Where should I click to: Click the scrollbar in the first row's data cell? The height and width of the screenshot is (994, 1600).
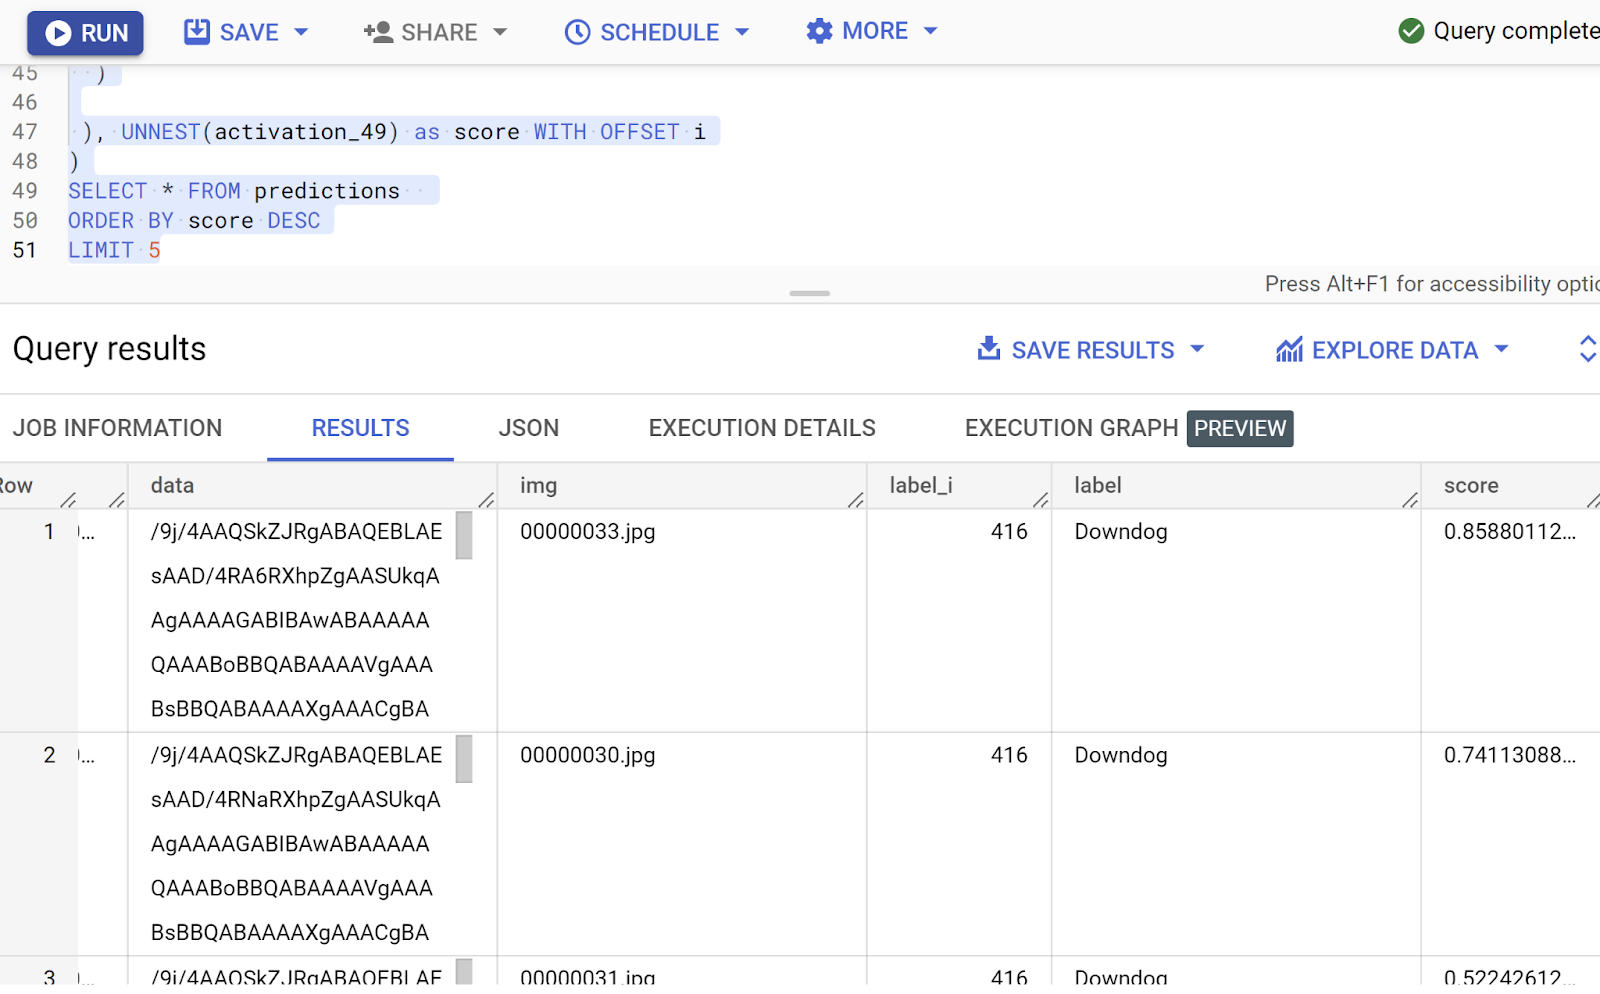point(464,535)
